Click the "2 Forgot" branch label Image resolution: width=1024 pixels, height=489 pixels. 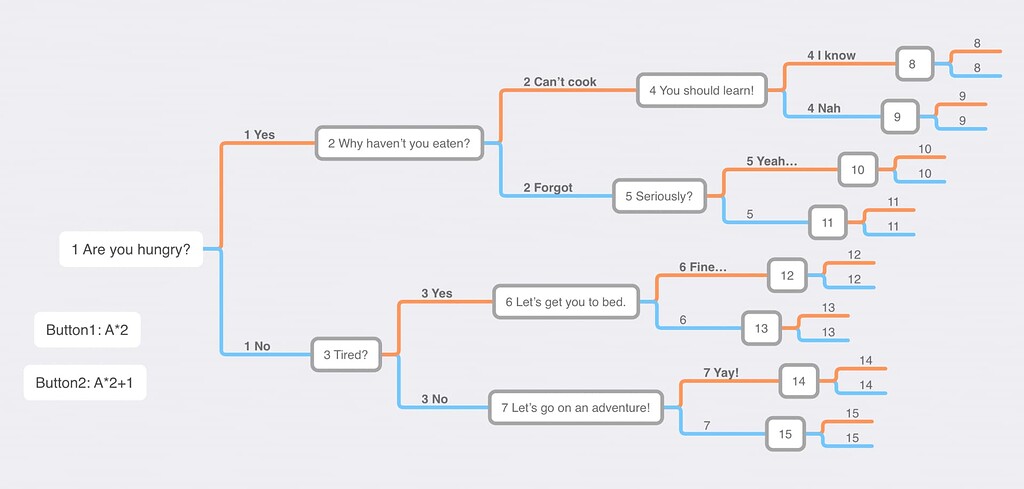[547, 187]
